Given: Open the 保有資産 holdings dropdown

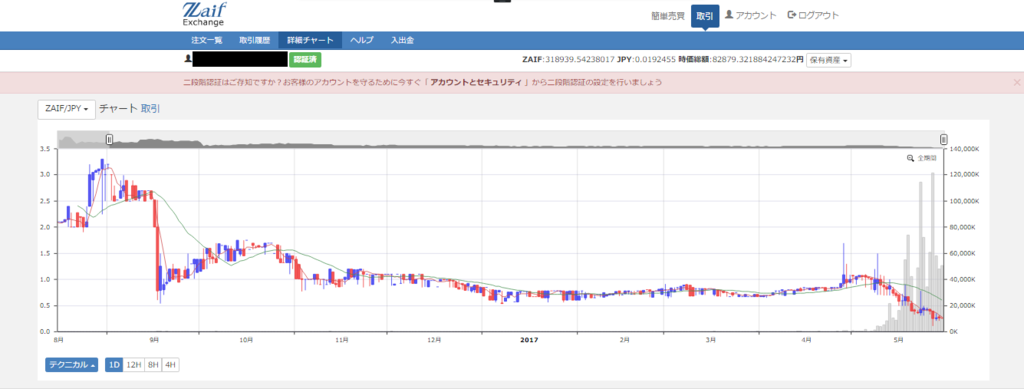Looking at the screenshot, I should point(829,60).
